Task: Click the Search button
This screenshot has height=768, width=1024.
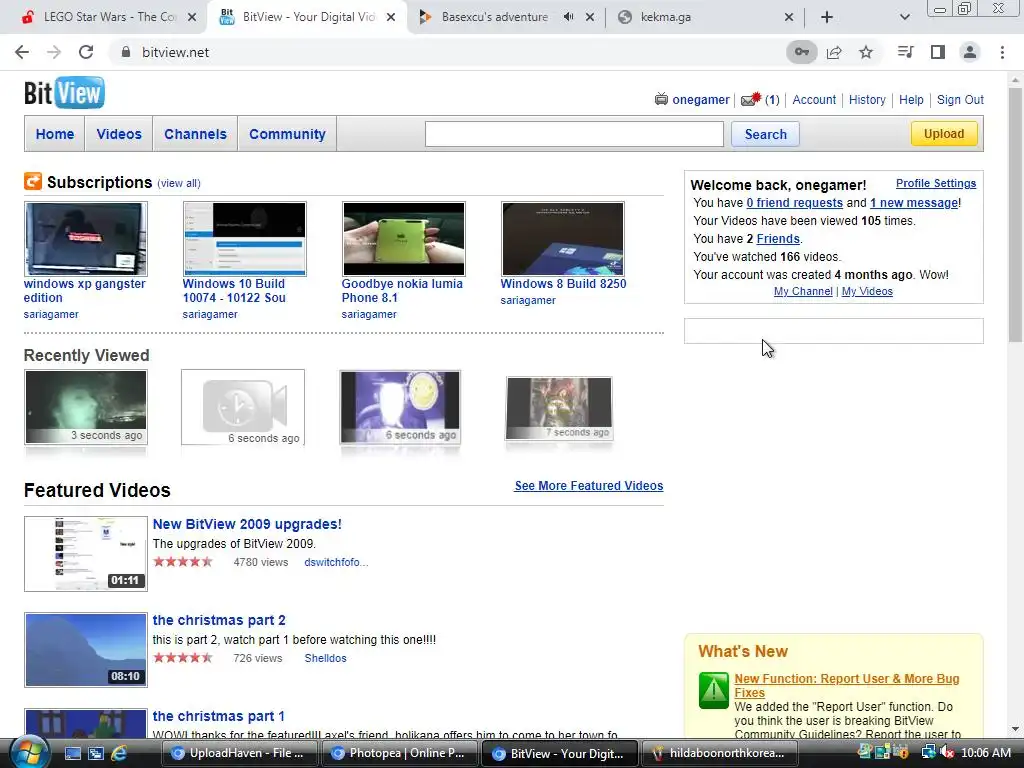Action: (765, 134)
